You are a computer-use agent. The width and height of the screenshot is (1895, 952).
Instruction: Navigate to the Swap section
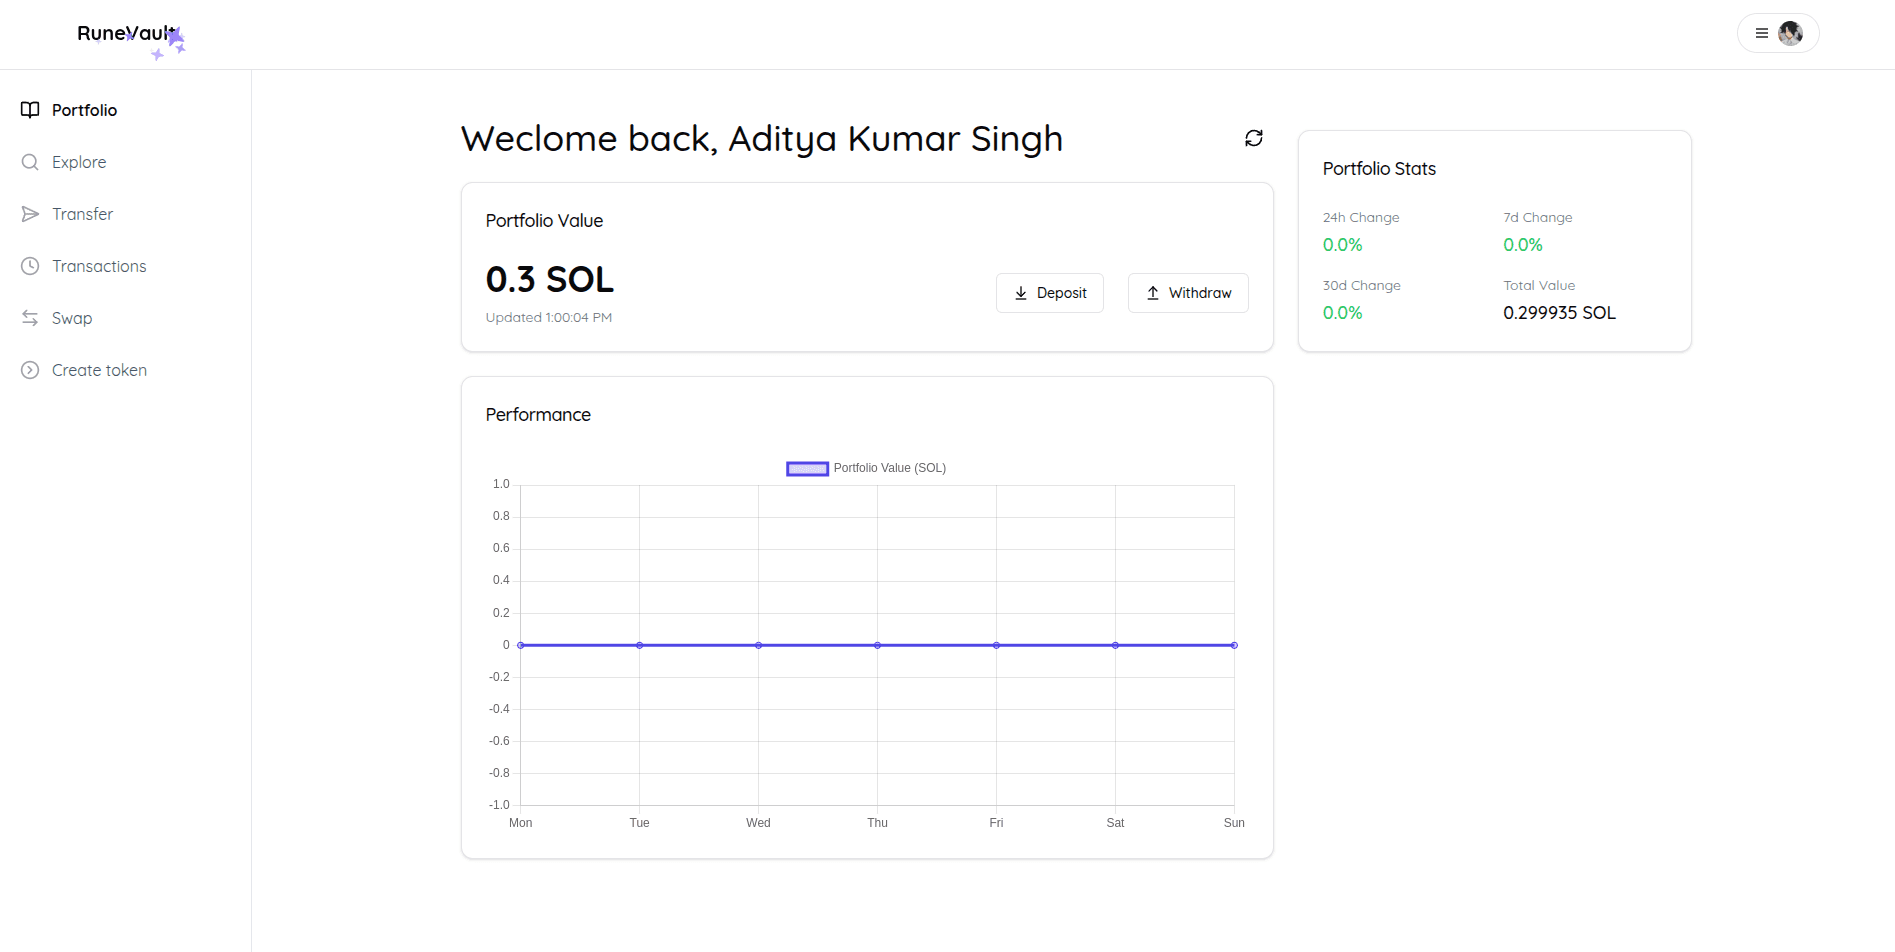72,318
